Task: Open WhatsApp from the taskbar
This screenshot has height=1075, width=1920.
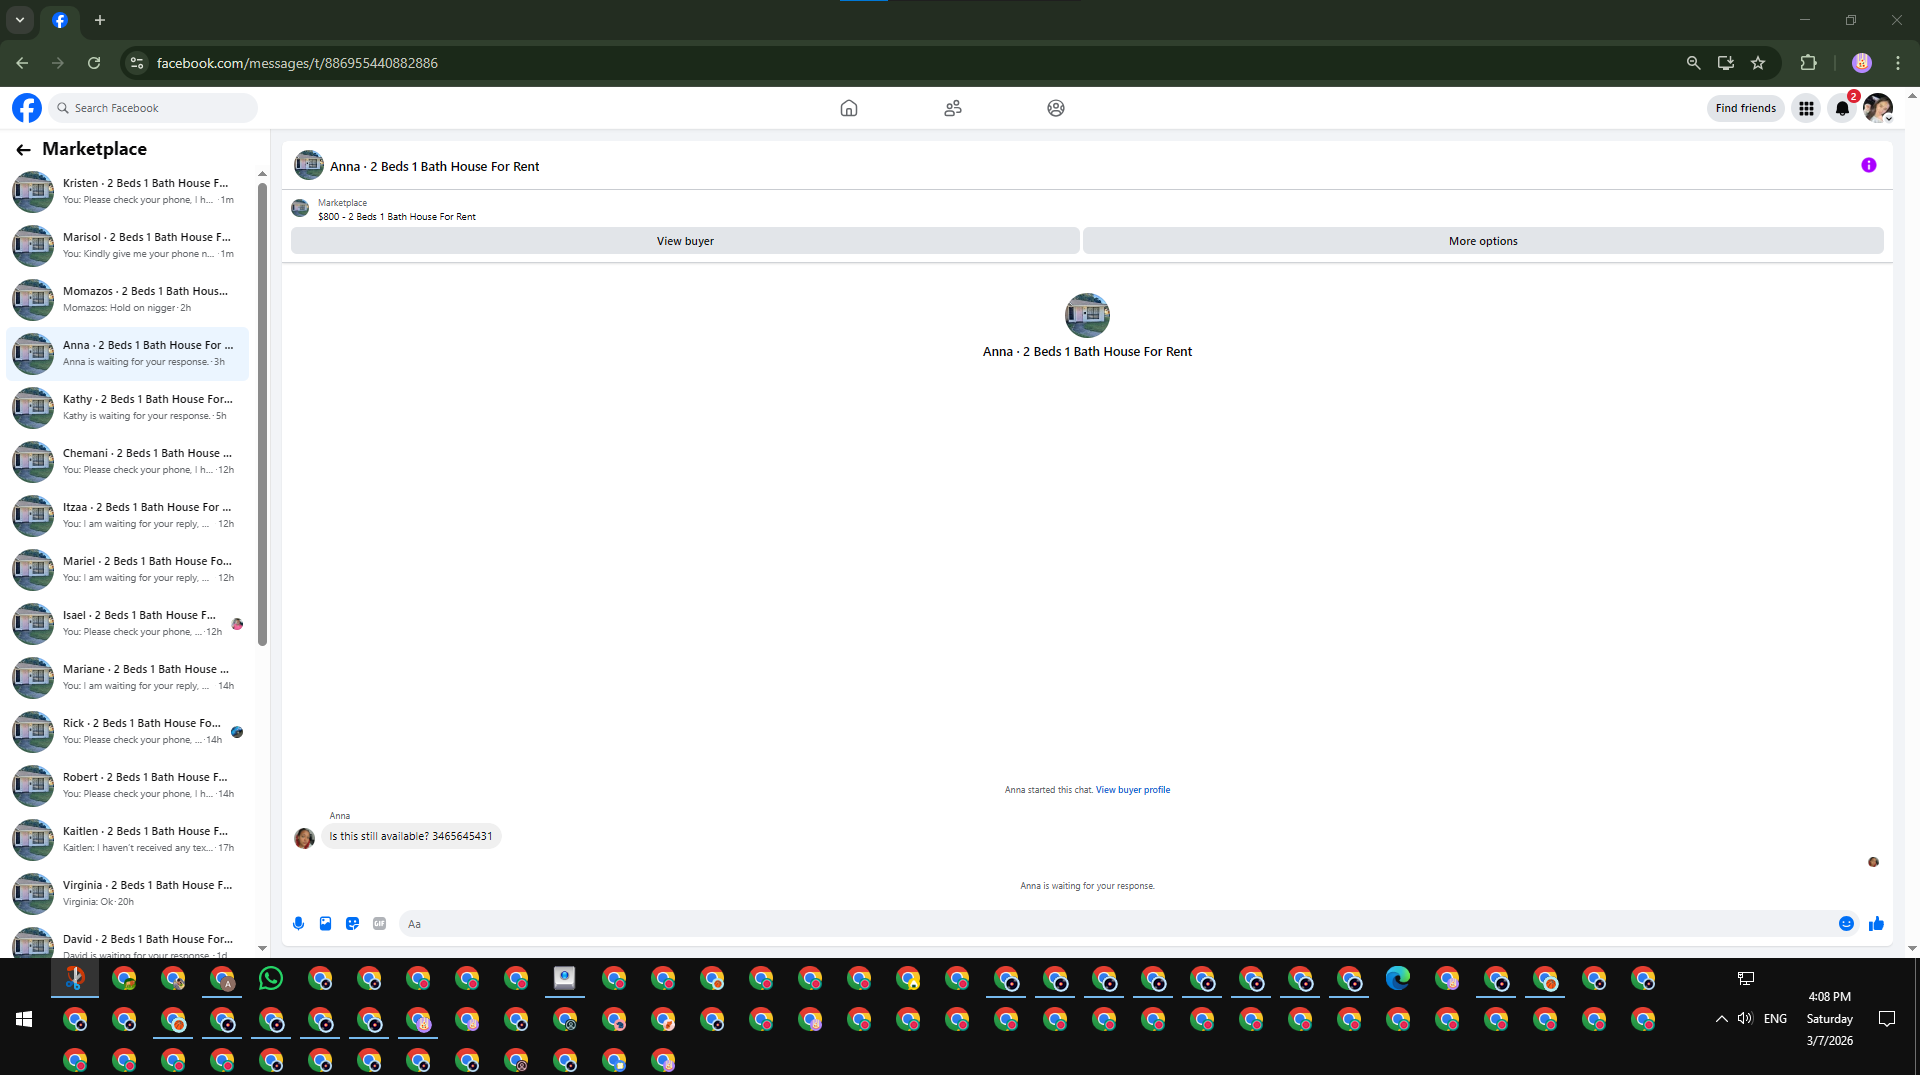Action: tap(271, 978)
